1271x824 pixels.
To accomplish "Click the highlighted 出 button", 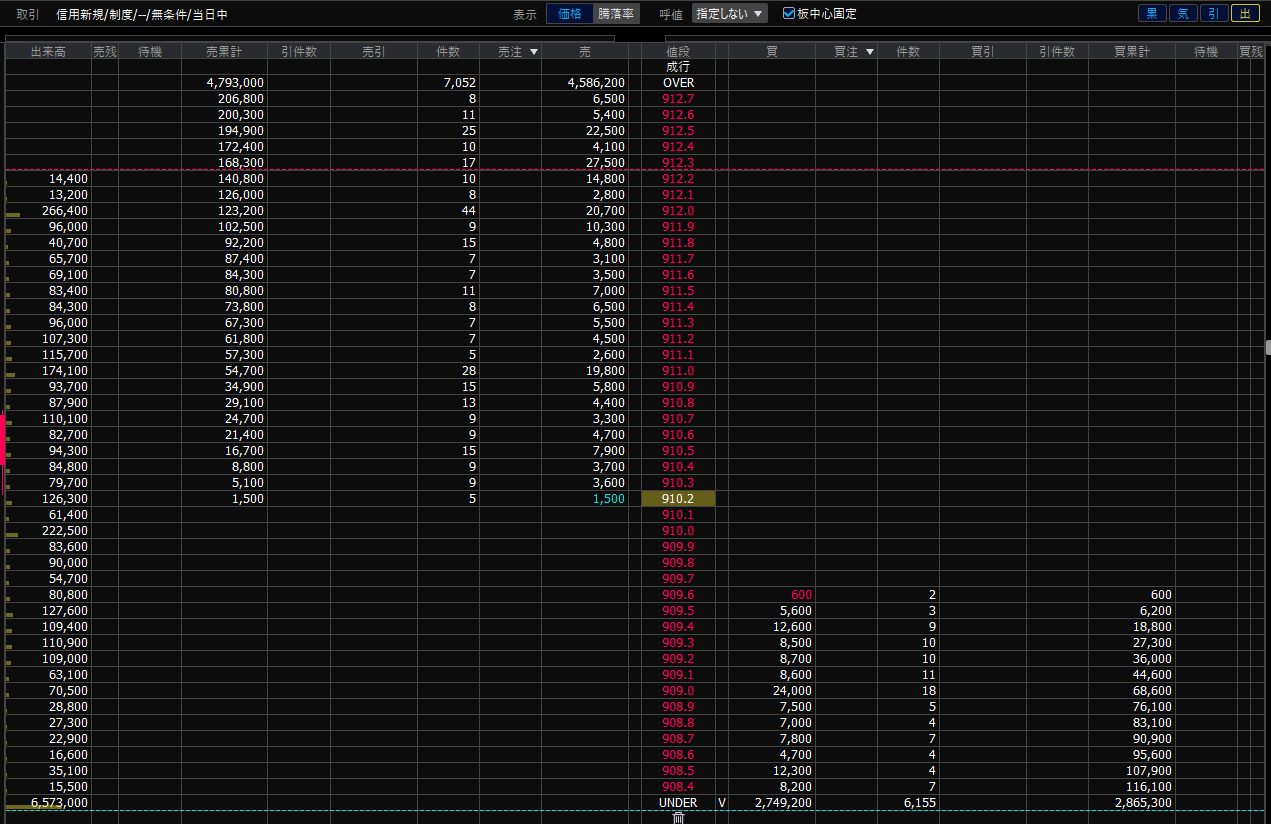I will [1245, 14].
